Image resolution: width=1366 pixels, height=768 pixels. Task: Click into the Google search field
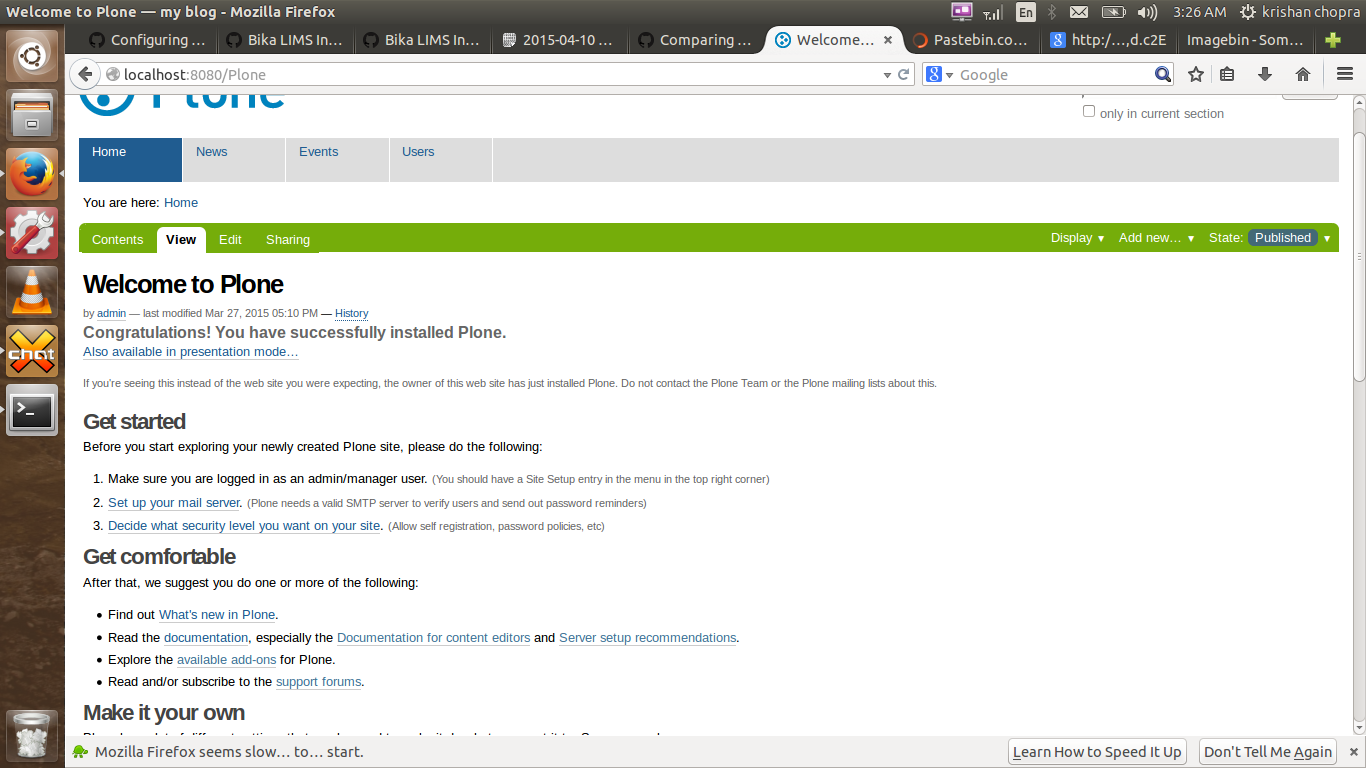1055,75
